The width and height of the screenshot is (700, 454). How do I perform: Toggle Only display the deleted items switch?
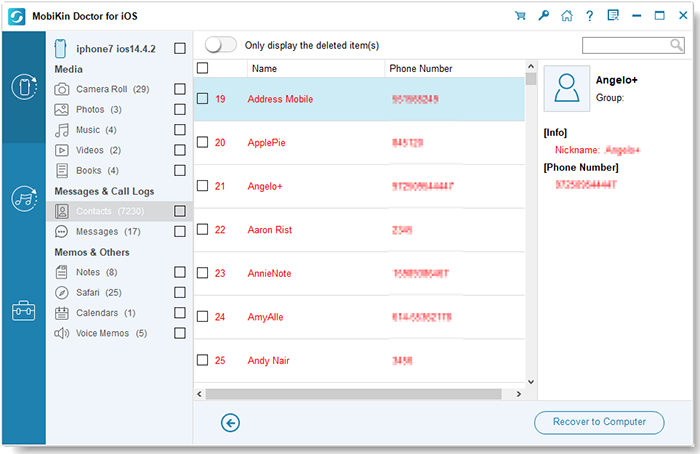(x=221, y=45)
